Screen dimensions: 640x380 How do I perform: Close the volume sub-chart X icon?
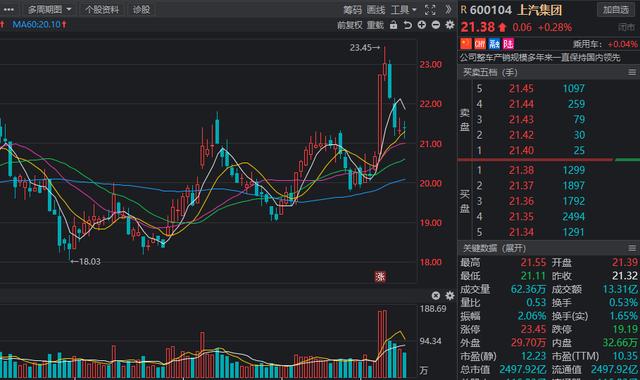[436, 296]
